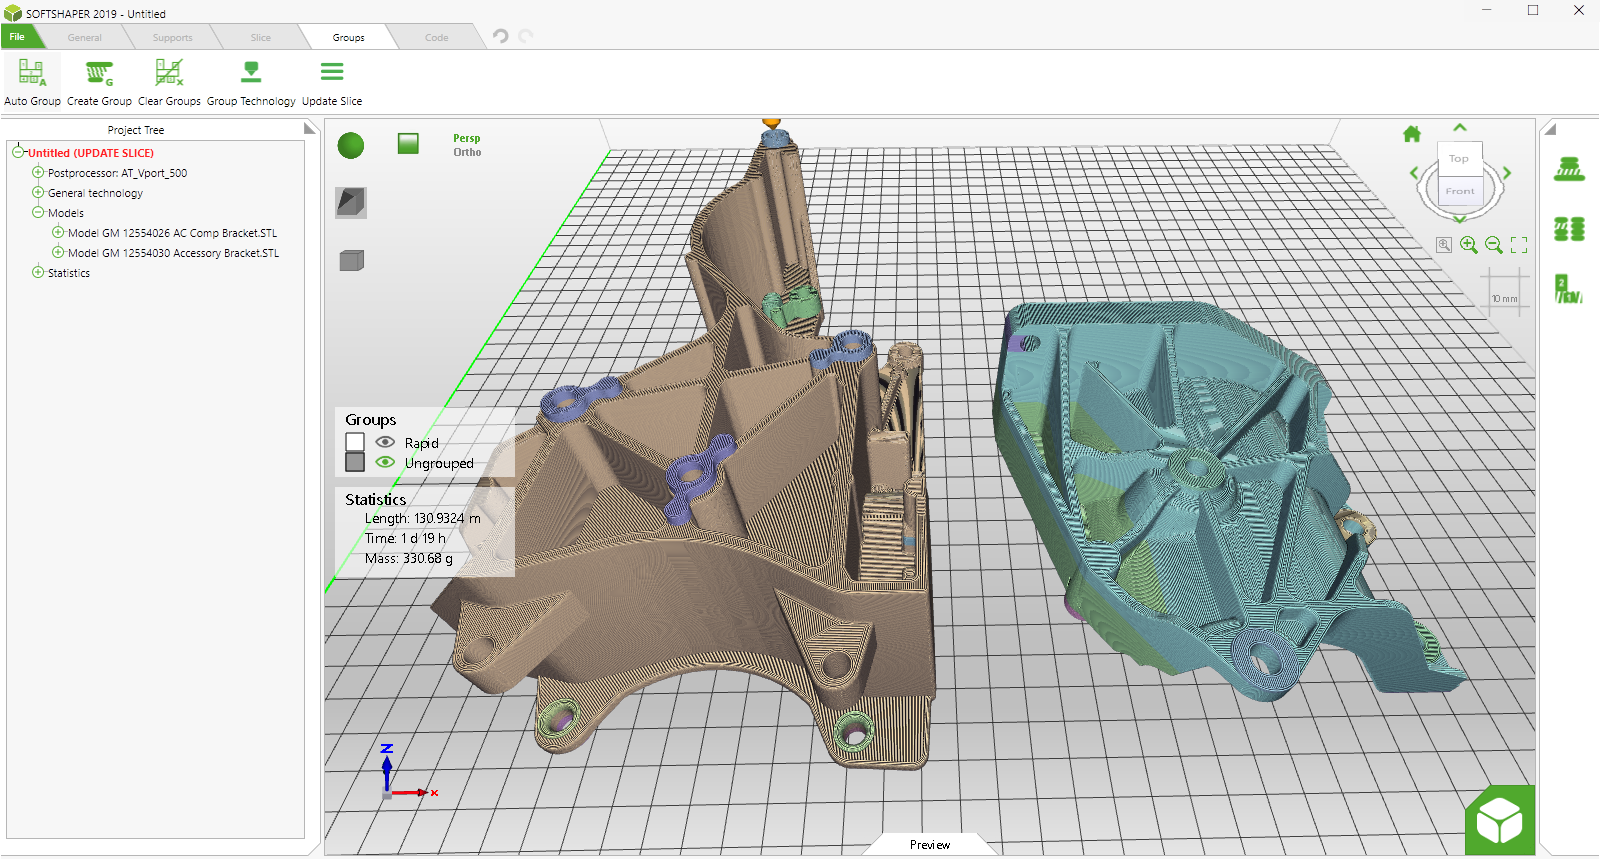Screen dimensions: 1600x860
Task: Select Postprocessor: AT_Vport_500 tree item
Action: pos(117,173)
